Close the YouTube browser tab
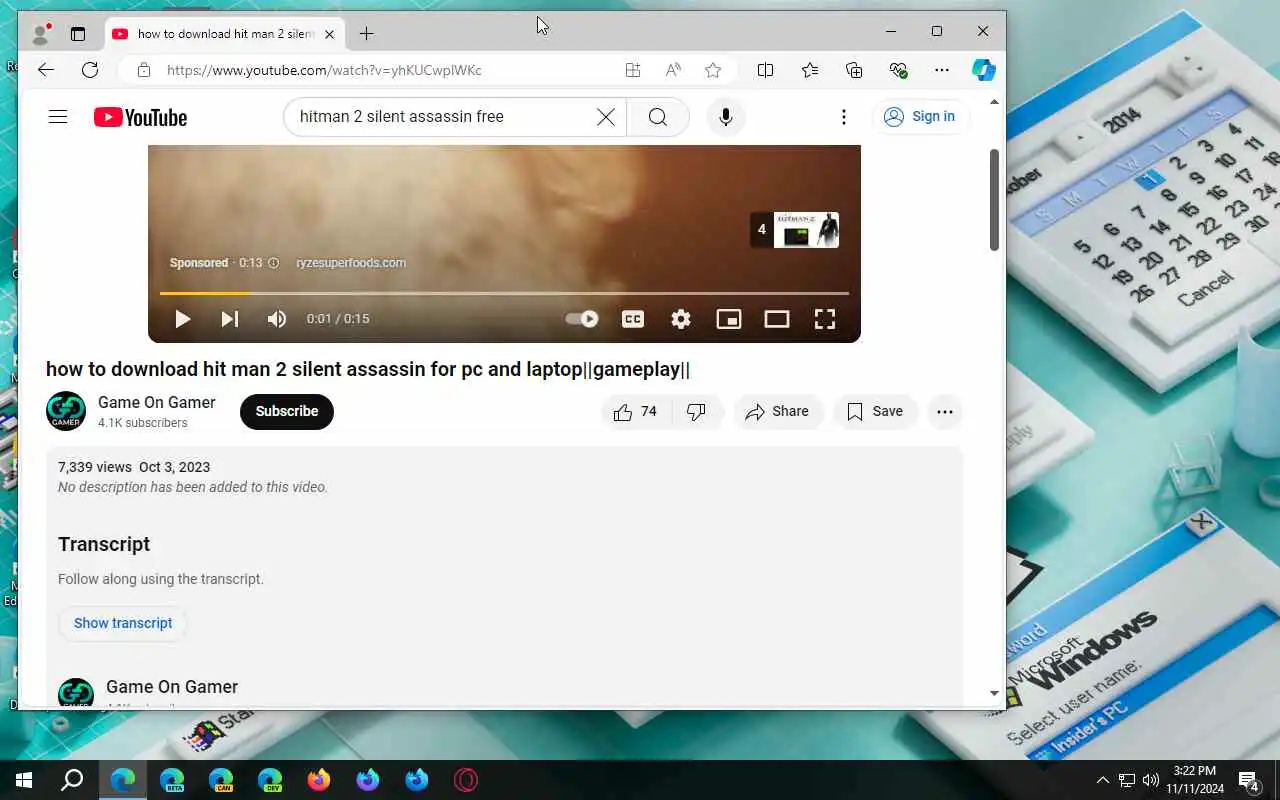Image resolution: width=1280 pixels, height=800 pixels. click(x=329, y=34)
